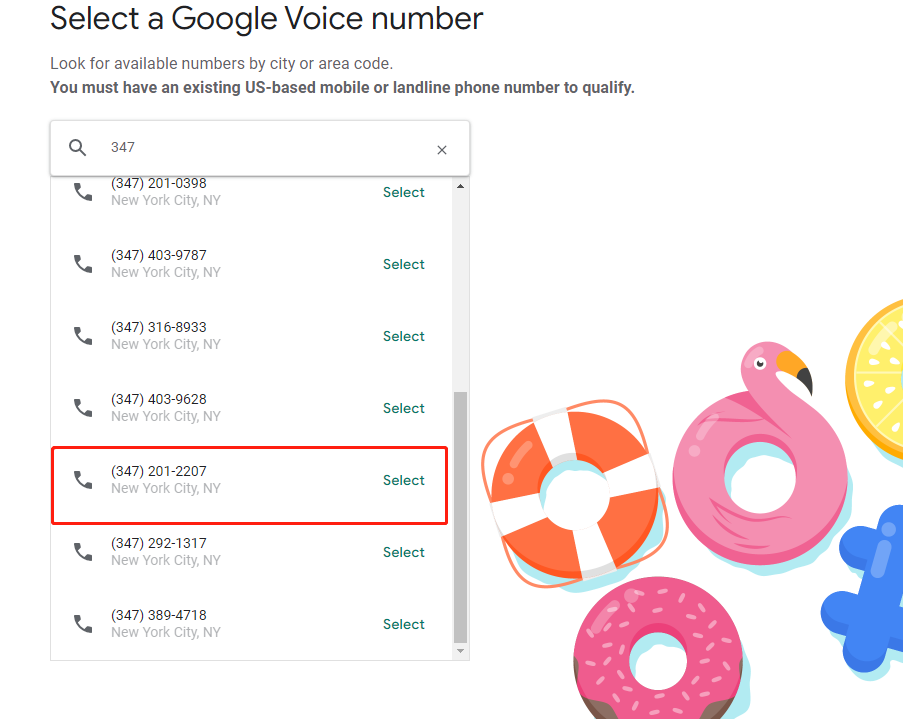Choose Select for (347) 403-9628
Screen dimensions: 903x719
coord(404,408)
